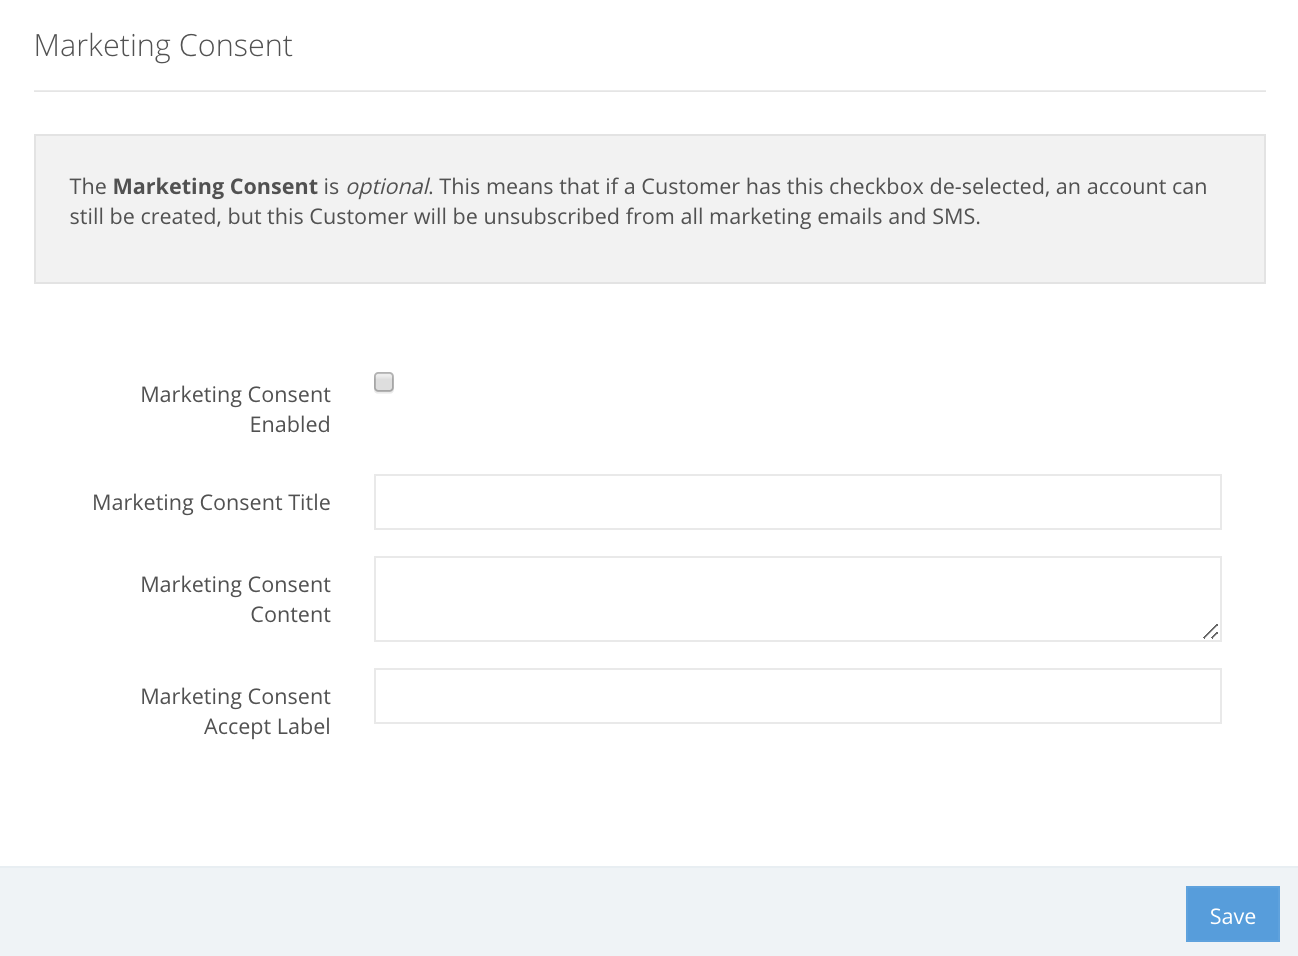Click the textarea resize handle
The height and width of the screenshot is (956, 1298).
click(x=1211, y=632)
